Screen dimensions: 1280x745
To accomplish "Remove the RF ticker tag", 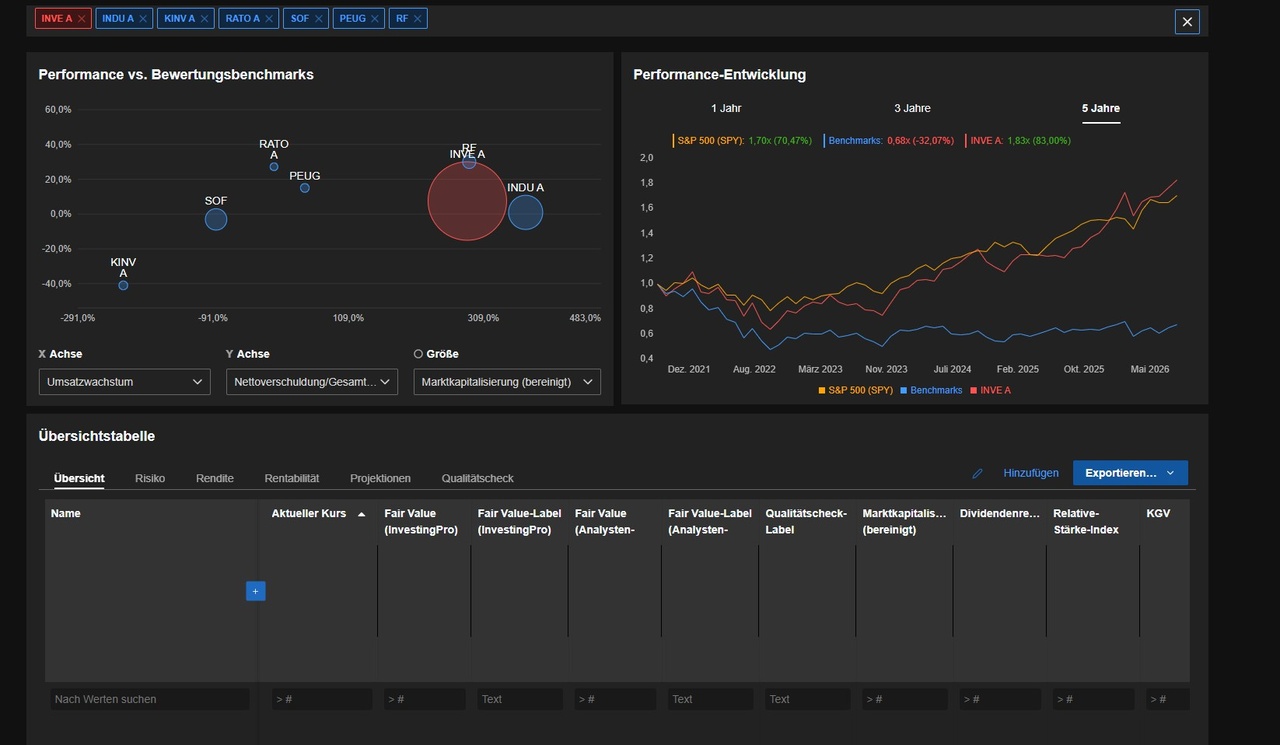I will (418, 19).
